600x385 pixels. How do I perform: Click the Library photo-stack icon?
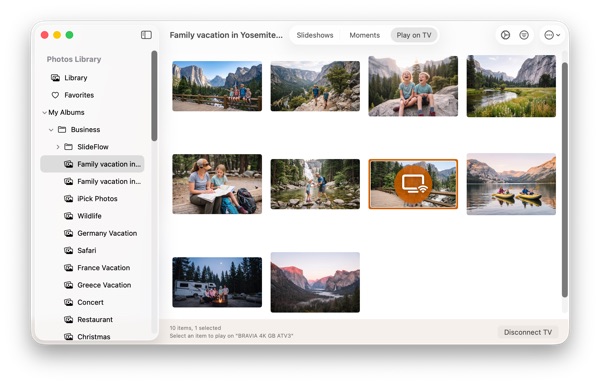[x=55, y=78]
